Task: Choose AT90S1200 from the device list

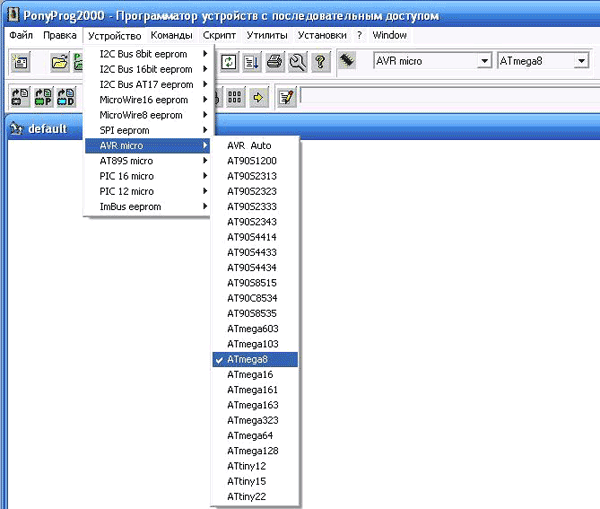Action: 255,161
